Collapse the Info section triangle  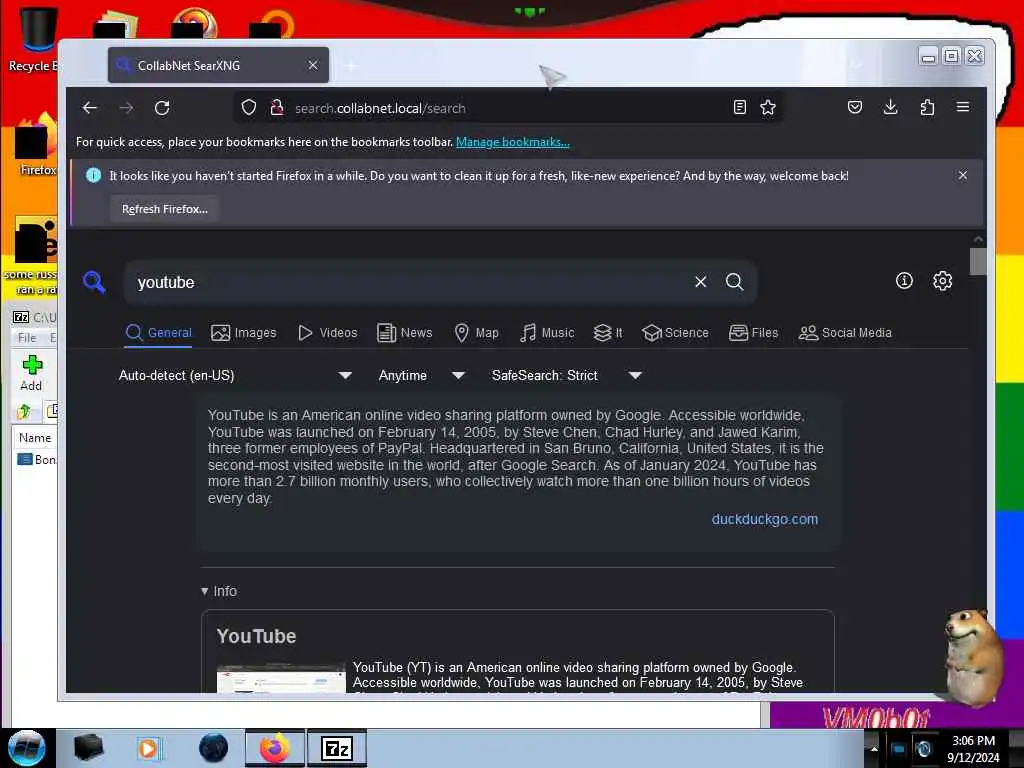[204, 591]
